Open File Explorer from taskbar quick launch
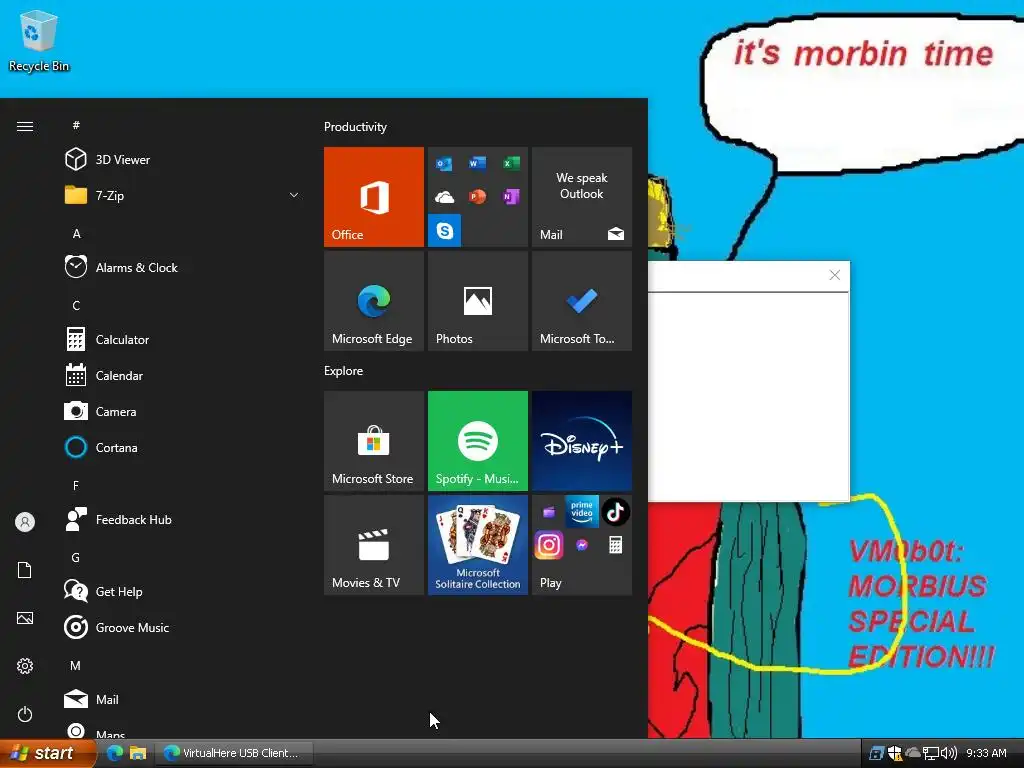This screenshot has height=768, width=1024. pos(138,753)
